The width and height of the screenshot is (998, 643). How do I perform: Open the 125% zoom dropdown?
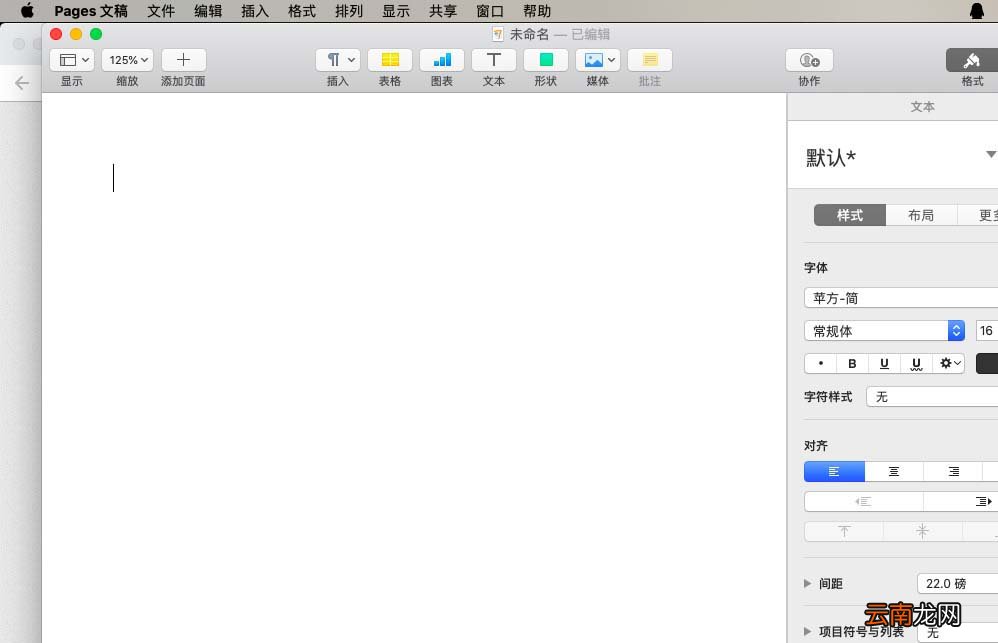pos(127,60)
